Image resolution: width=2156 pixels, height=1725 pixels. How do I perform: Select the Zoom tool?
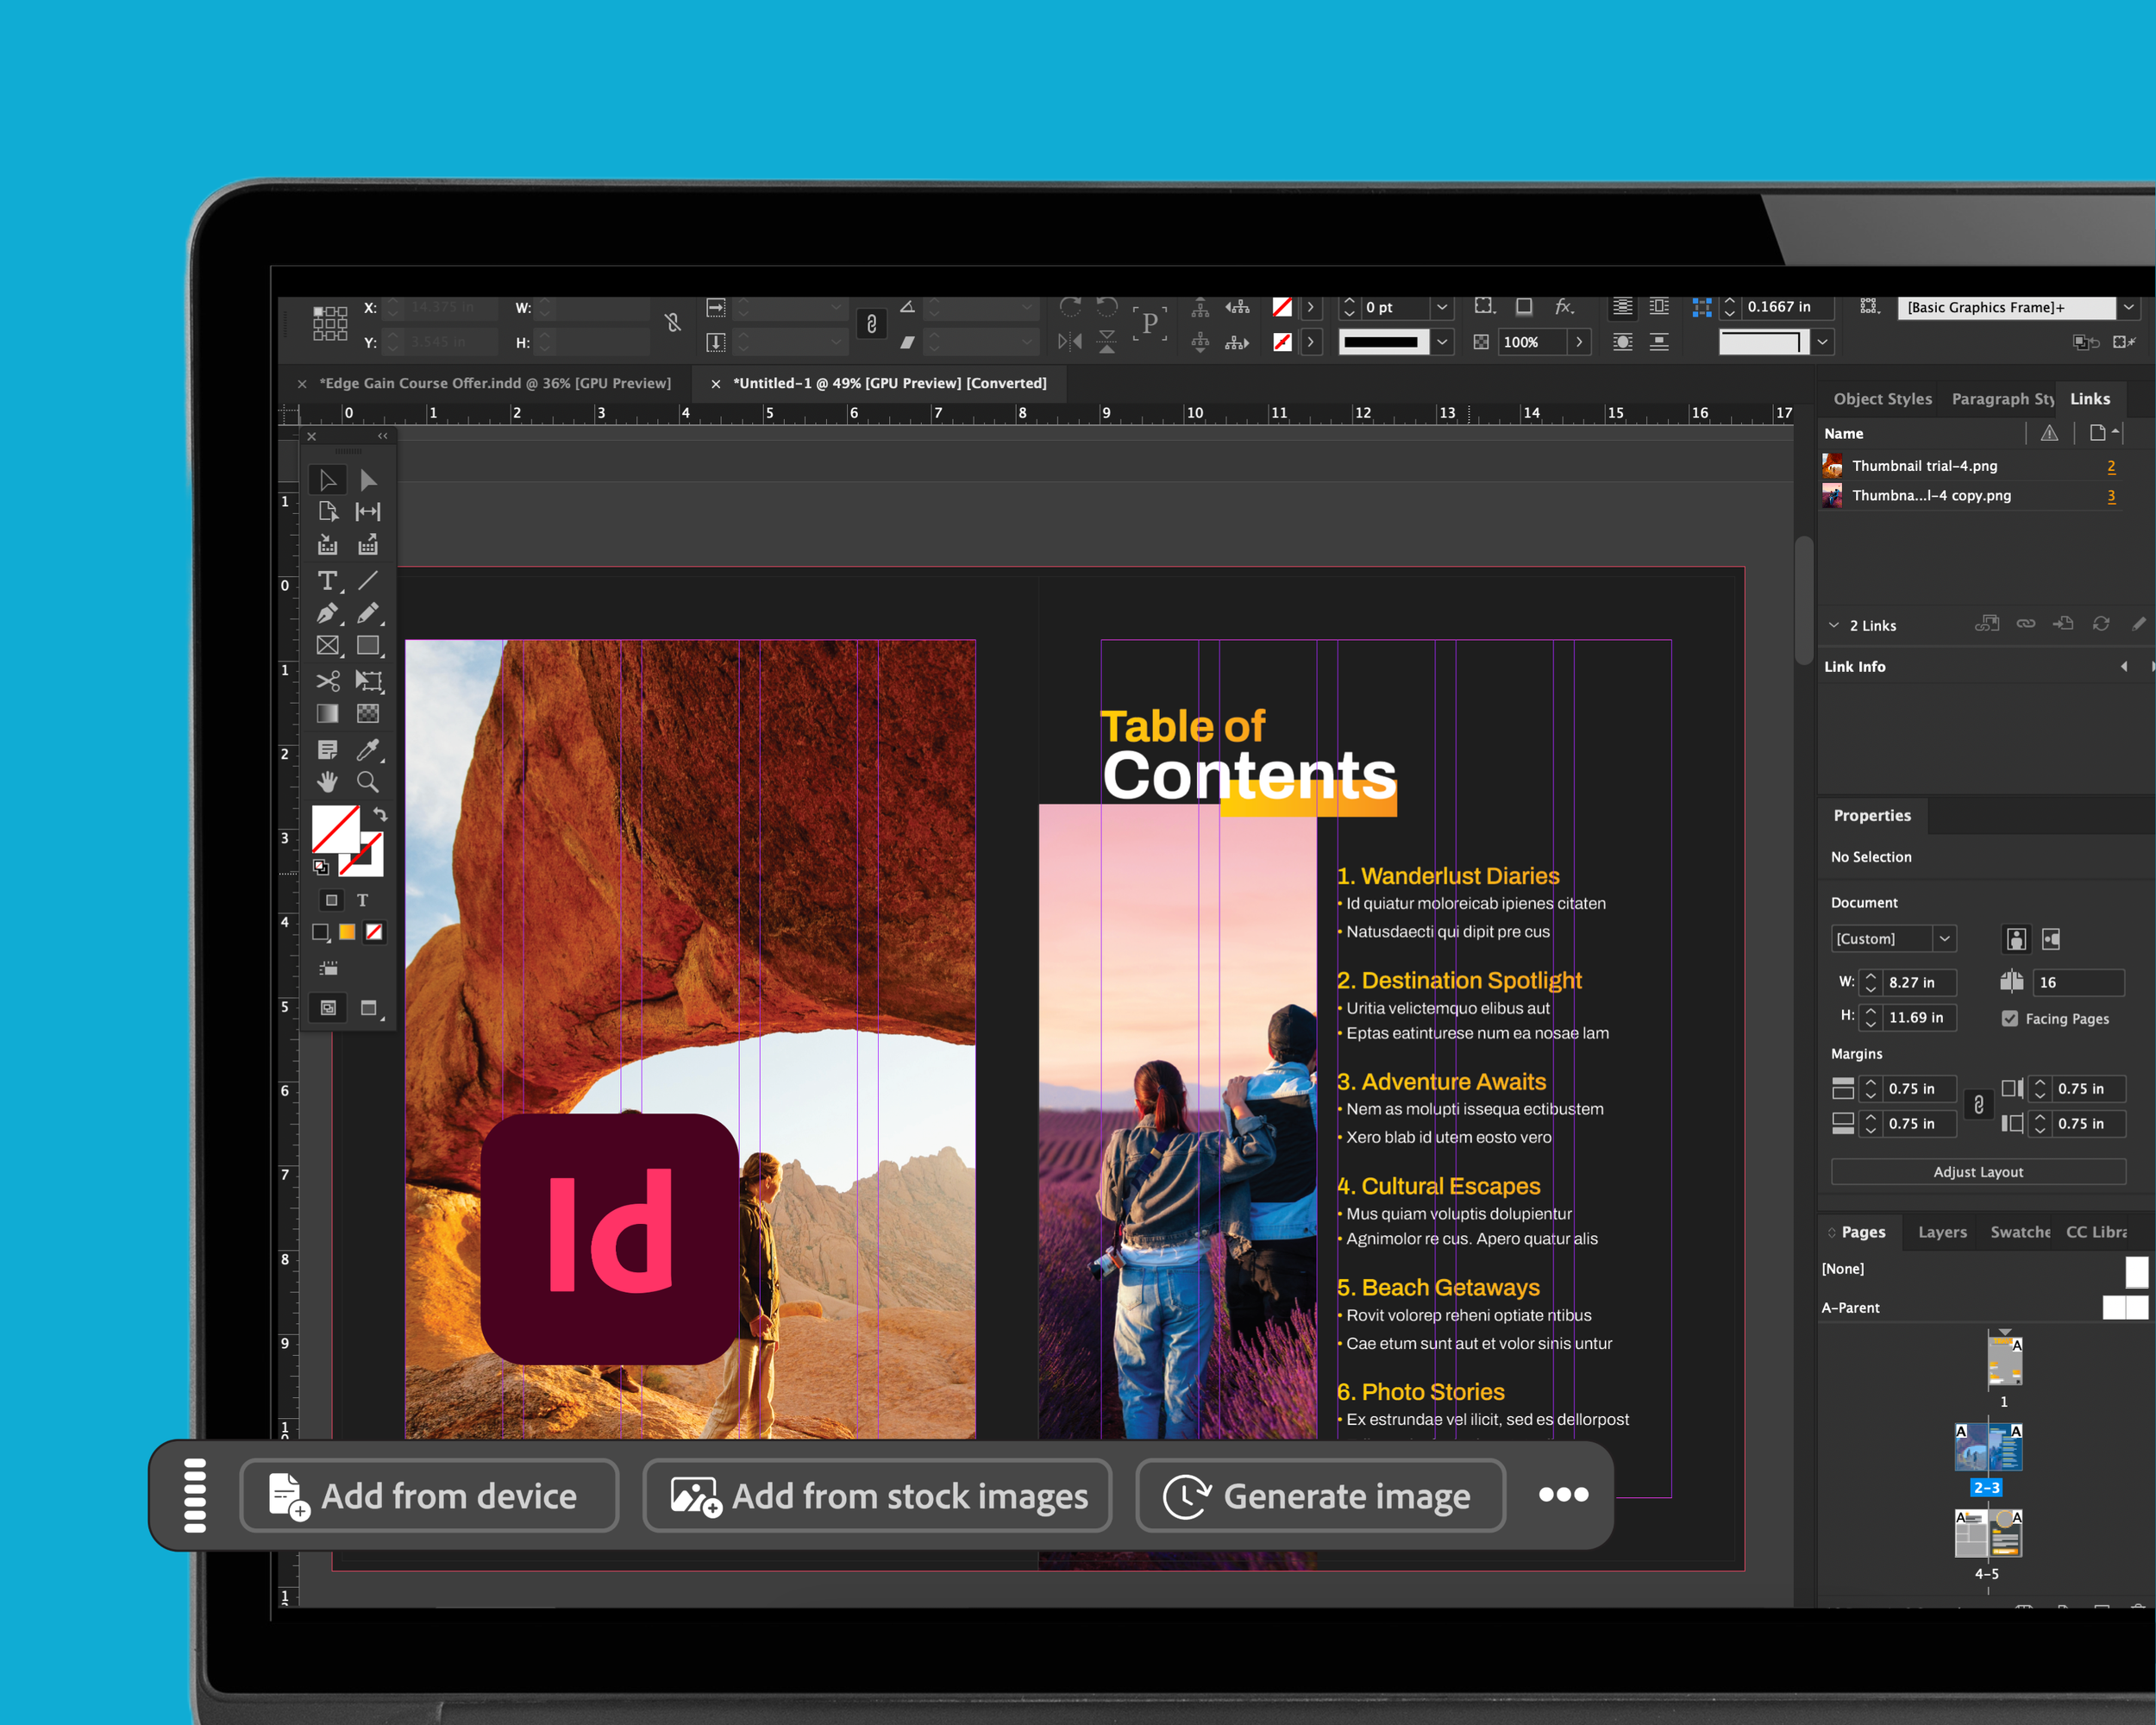pos(368,782)
